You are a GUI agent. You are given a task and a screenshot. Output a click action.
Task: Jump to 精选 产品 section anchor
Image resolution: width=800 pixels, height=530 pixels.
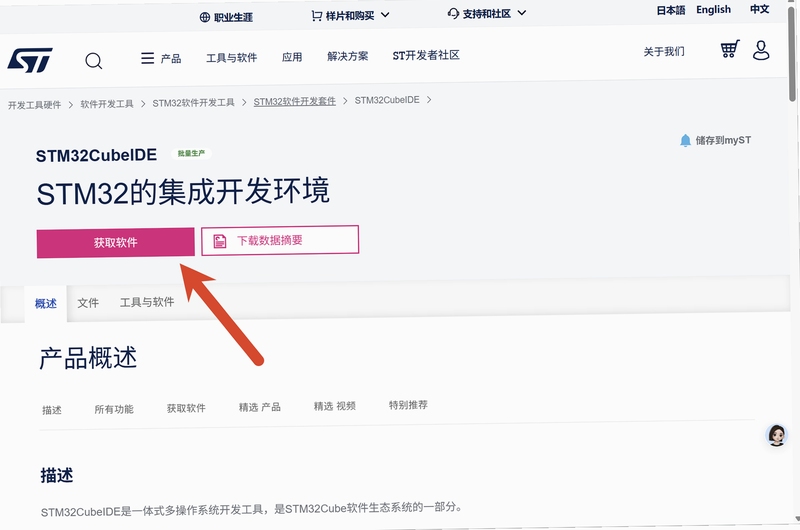pyautogui.click(x=260, y=407)
